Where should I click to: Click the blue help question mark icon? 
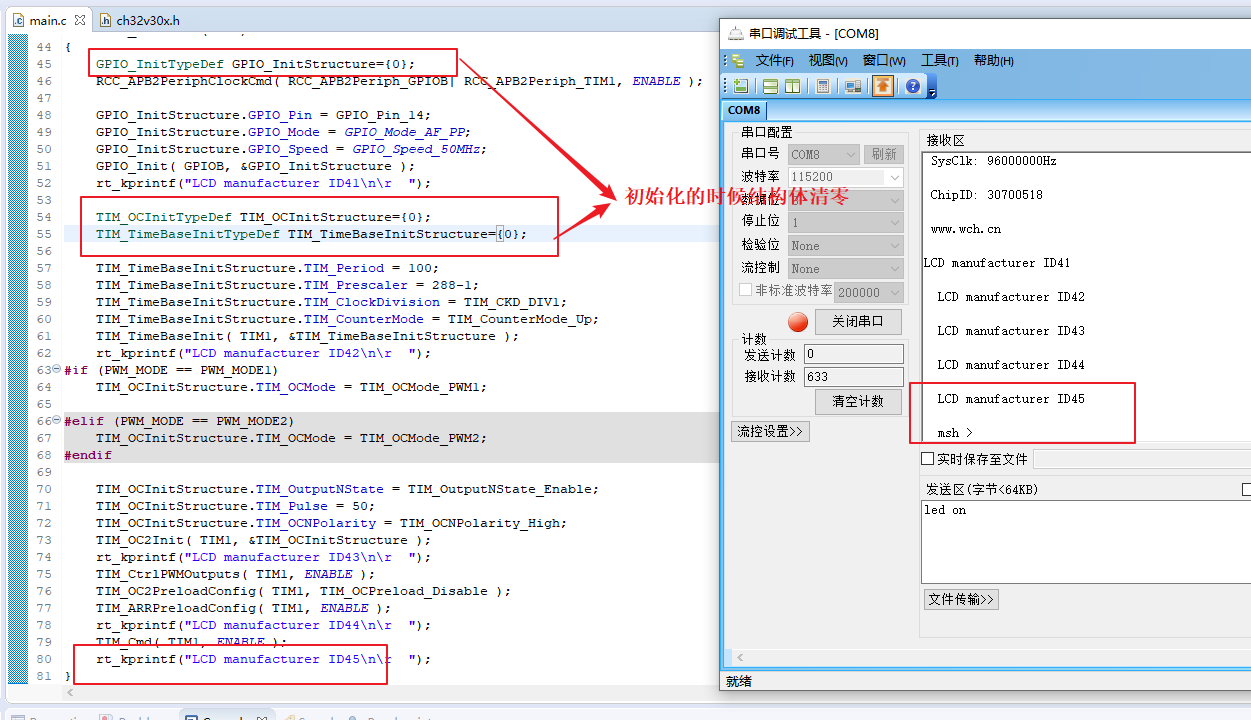point(913,86)
